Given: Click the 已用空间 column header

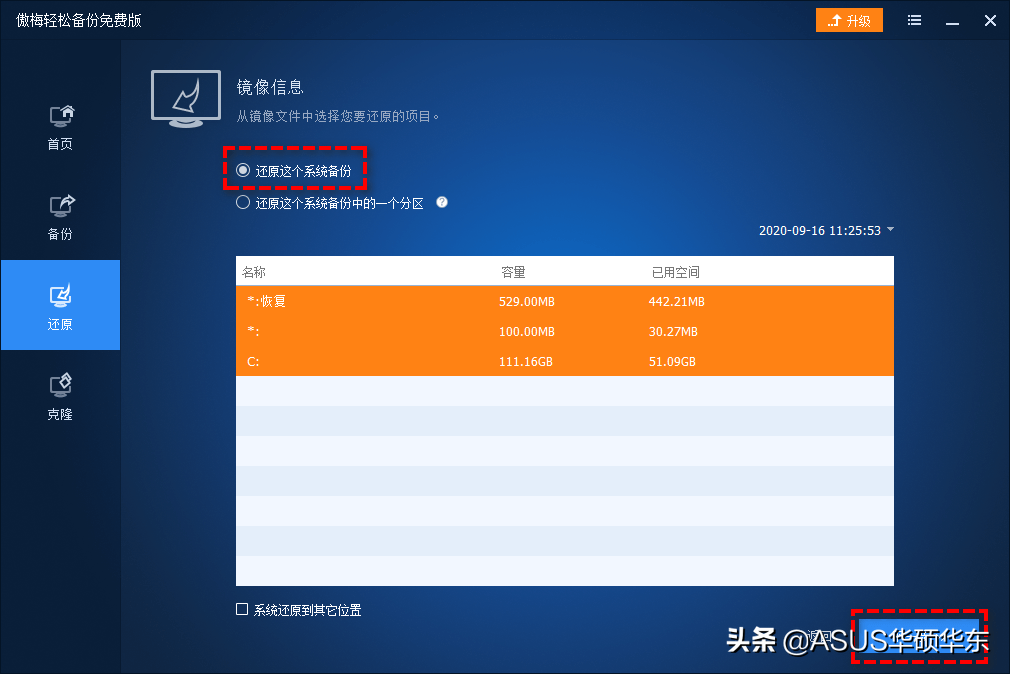Looking at the screenshot, I should coord(670,271).
